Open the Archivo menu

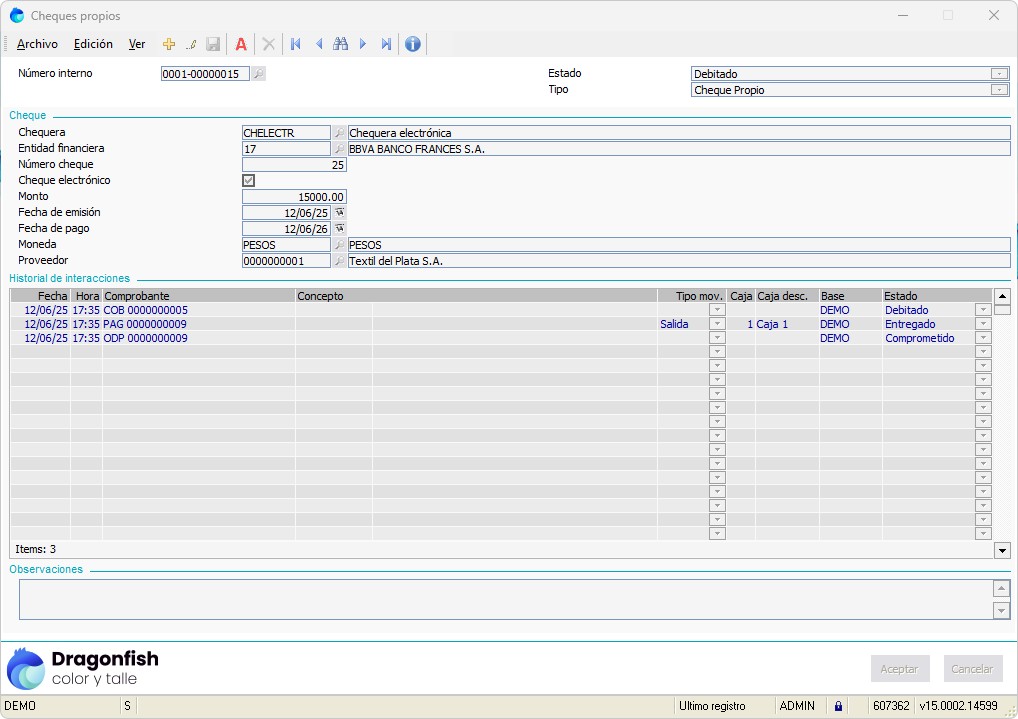pos(38,44)
